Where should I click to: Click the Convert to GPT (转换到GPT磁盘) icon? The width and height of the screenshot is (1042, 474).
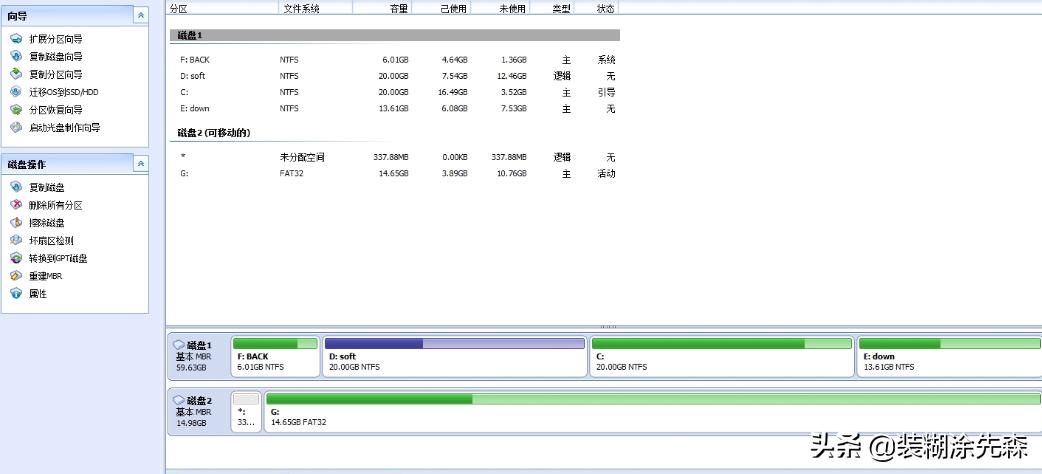[x=16, y=258]
